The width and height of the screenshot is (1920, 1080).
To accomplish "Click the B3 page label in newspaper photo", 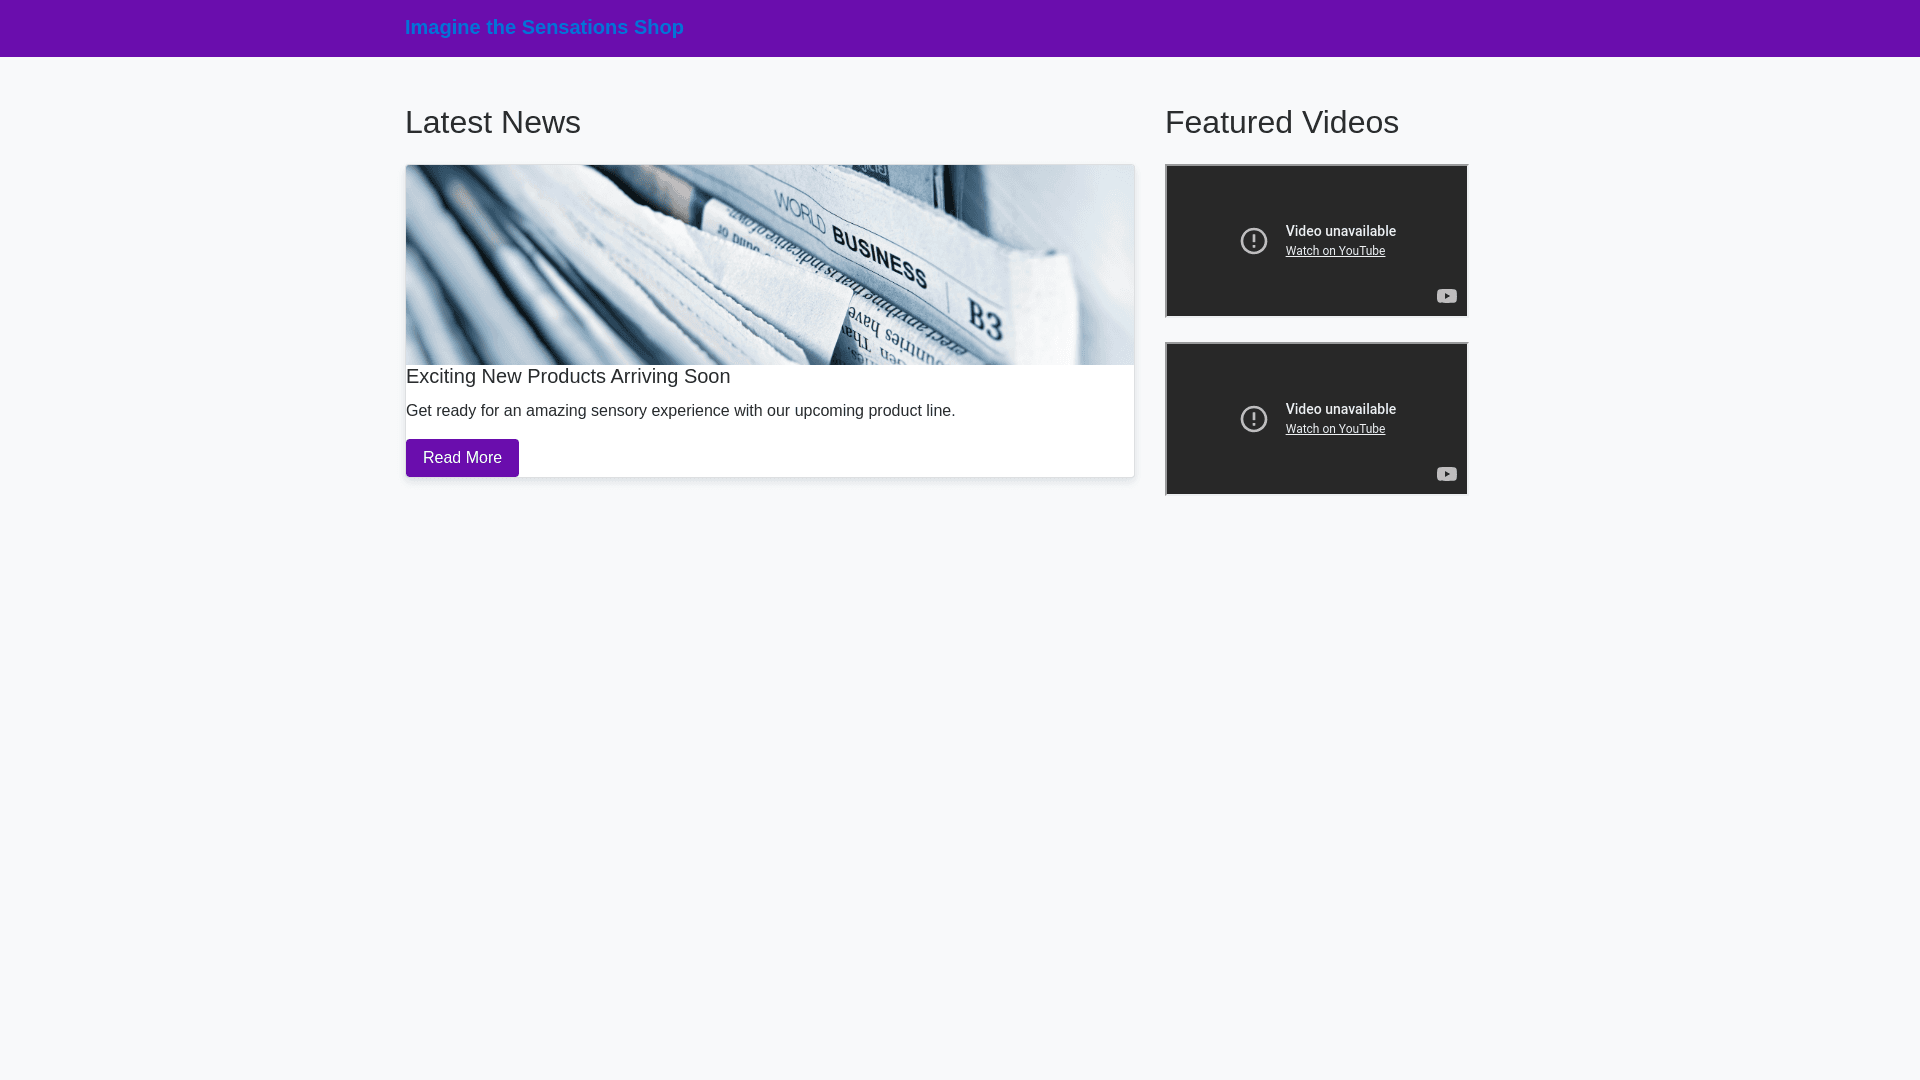I will [x=984, y=322].
